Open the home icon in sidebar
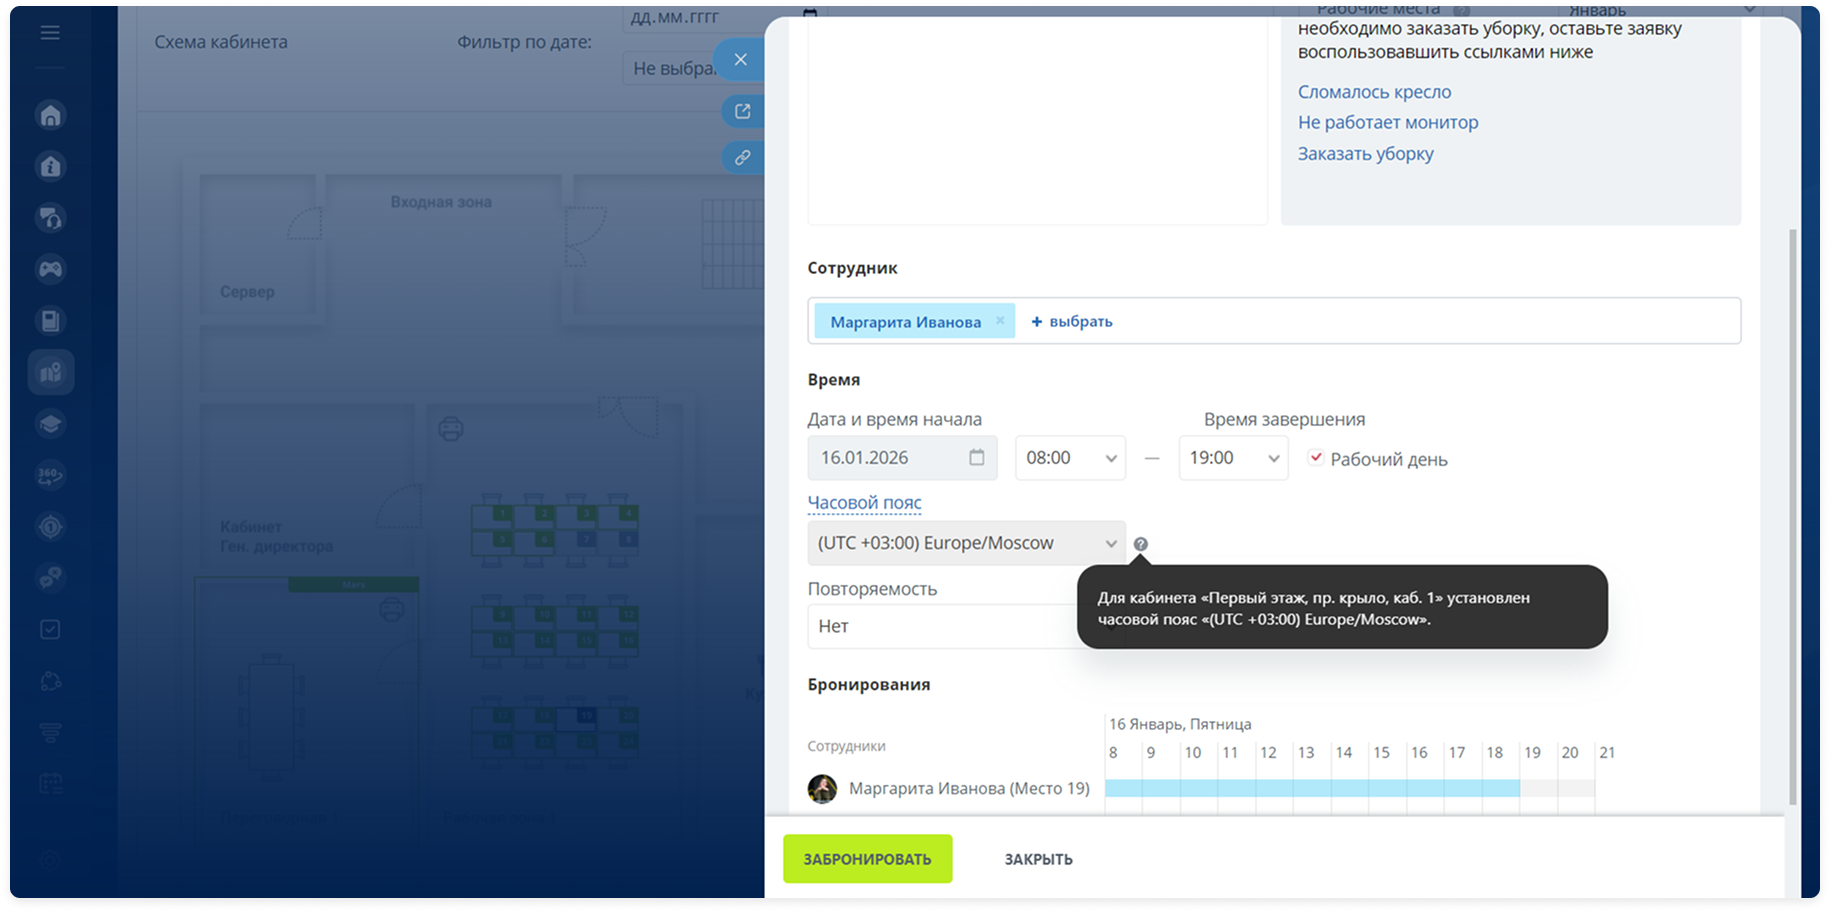Screen dimensions: 1830x912 tap(50, 115)
